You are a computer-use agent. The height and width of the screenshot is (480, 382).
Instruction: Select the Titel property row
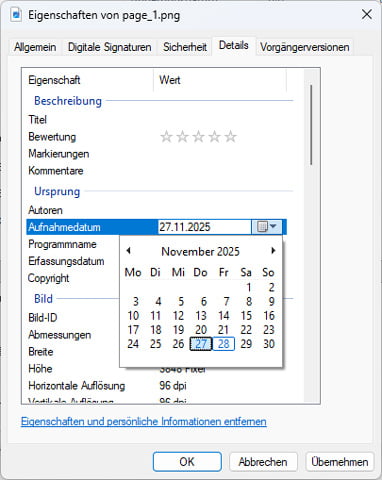pos(157,119)
